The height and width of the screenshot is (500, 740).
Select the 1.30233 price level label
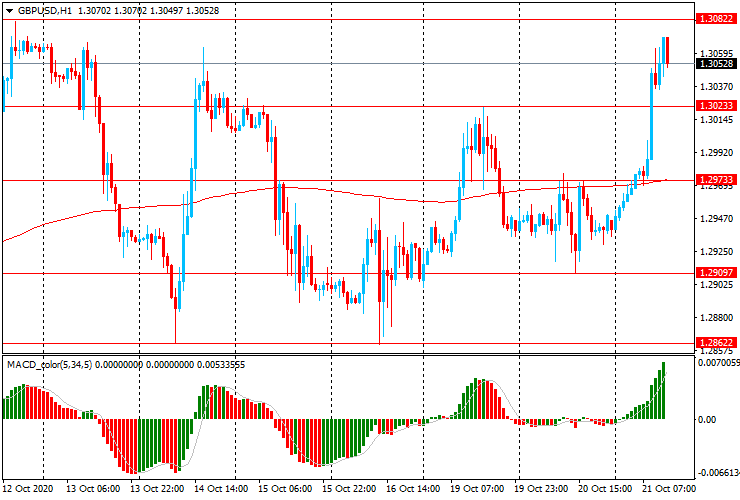pos(716,106)
